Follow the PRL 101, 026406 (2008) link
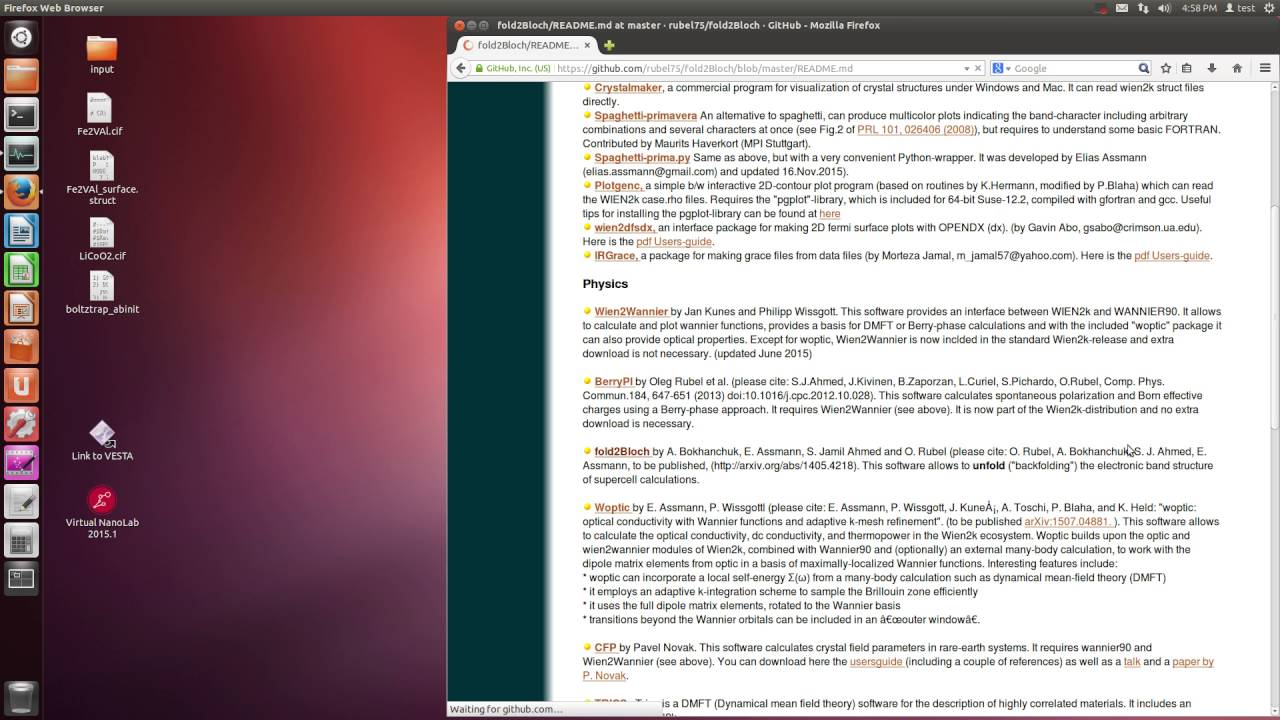The width and height of the screenshot is (1280, 720). tap(916, 130)
